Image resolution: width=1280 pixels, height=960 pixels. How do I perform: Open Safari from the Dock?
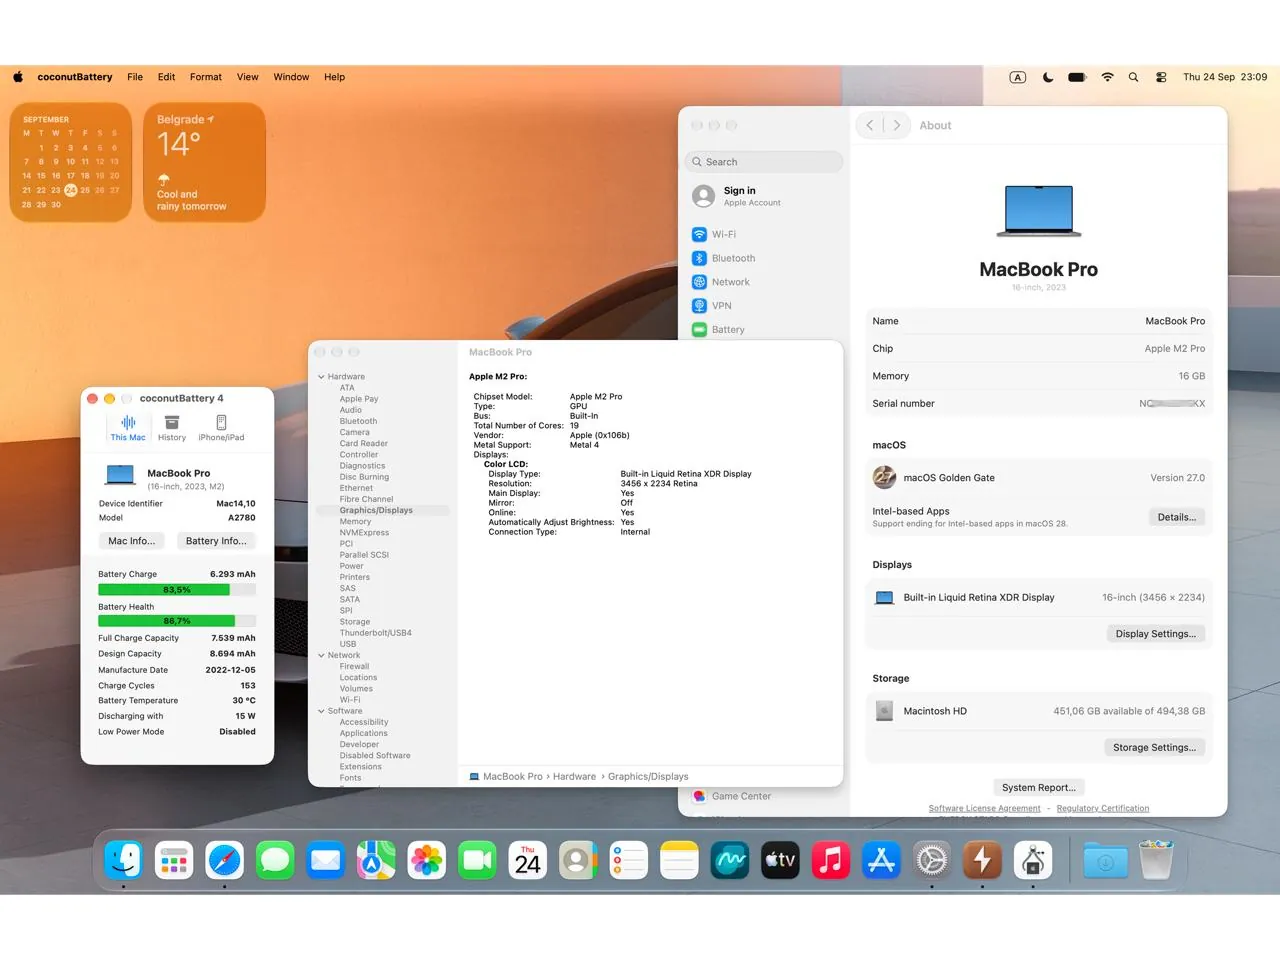coord(225,860)
